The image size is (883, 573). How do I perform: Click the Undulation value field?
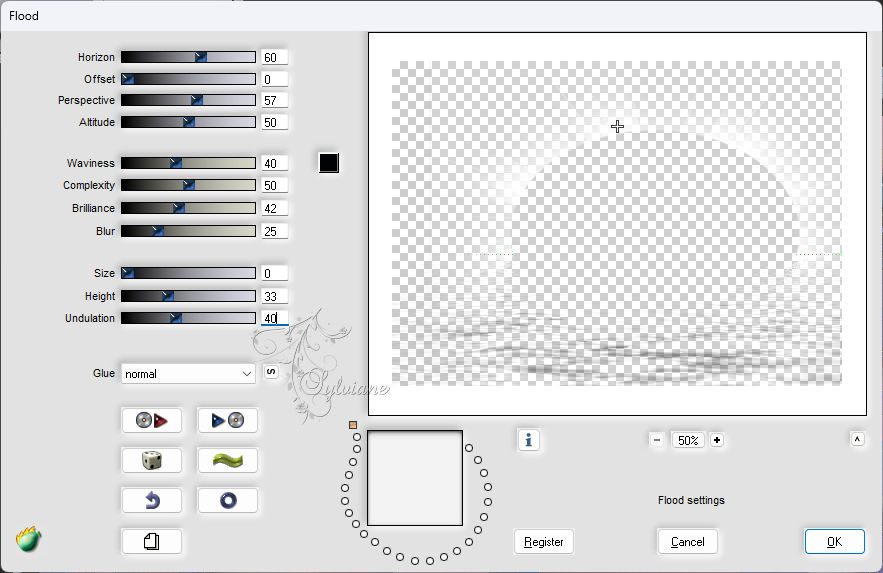pos(274,319)
